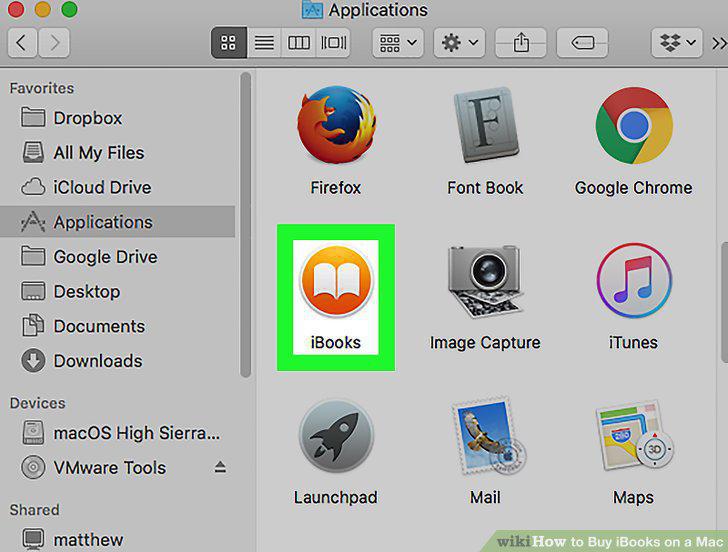Screen dimensions: 728x552
Task: Switch to icon view mode
Action: pyautogui.click(x=228, y=43)
